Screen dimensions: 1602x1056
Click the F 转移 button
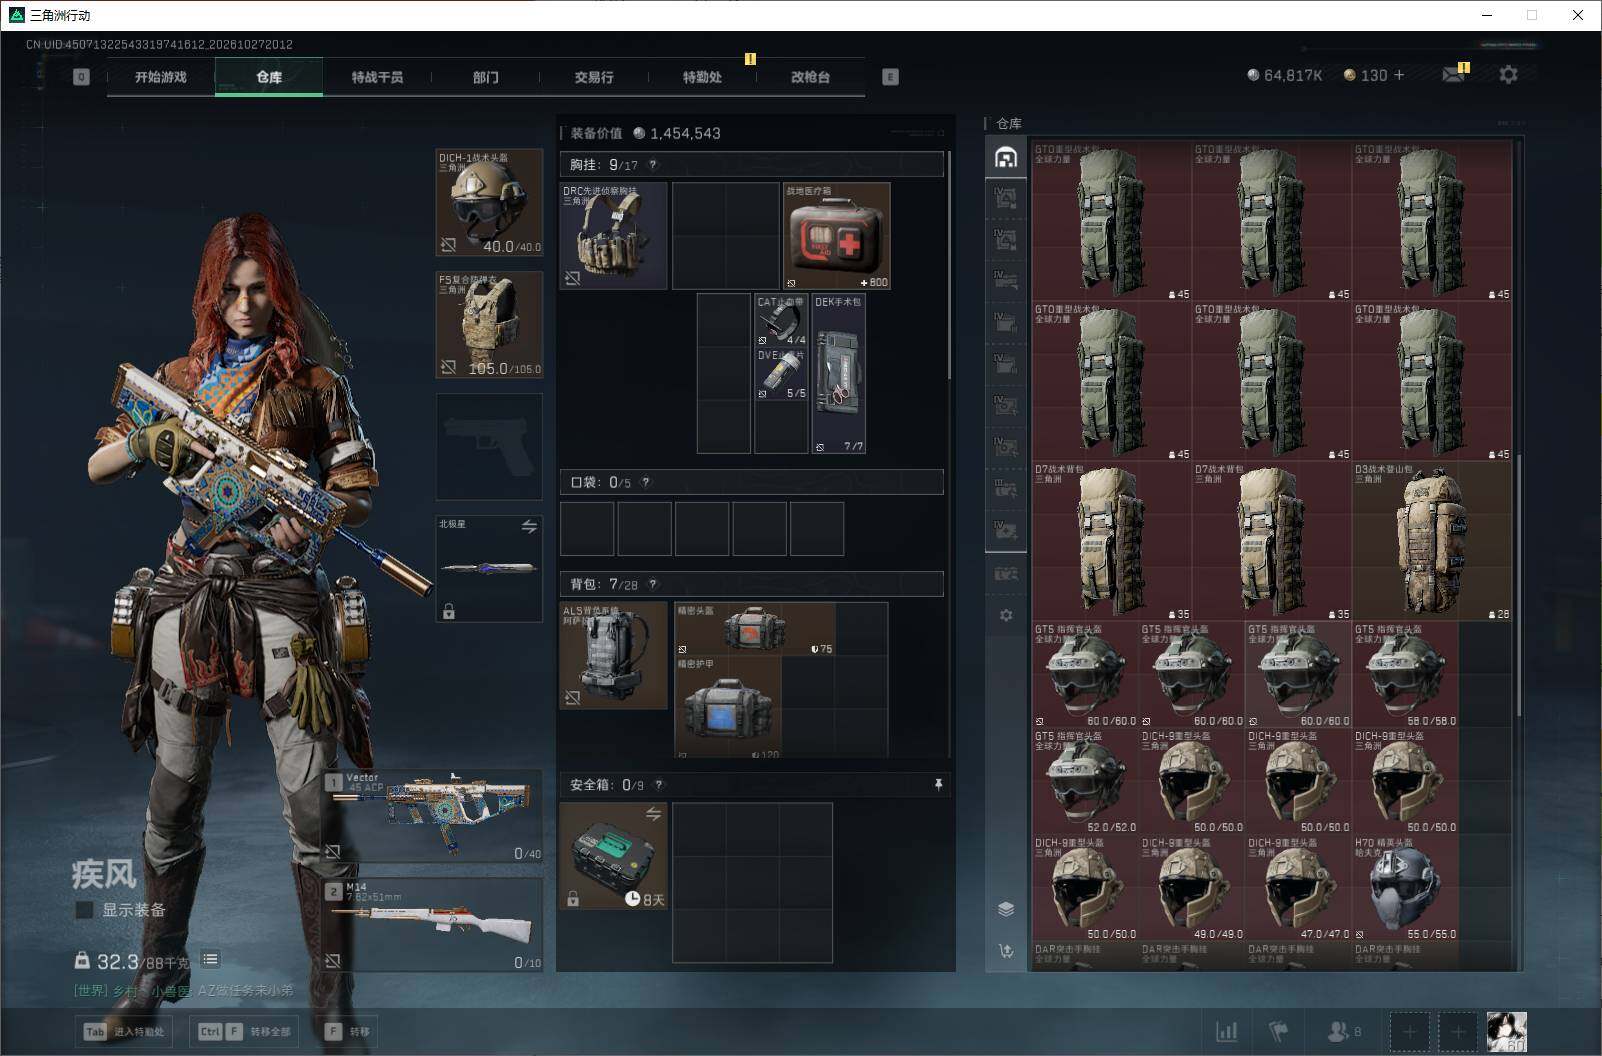click(x=348, y=1031)
